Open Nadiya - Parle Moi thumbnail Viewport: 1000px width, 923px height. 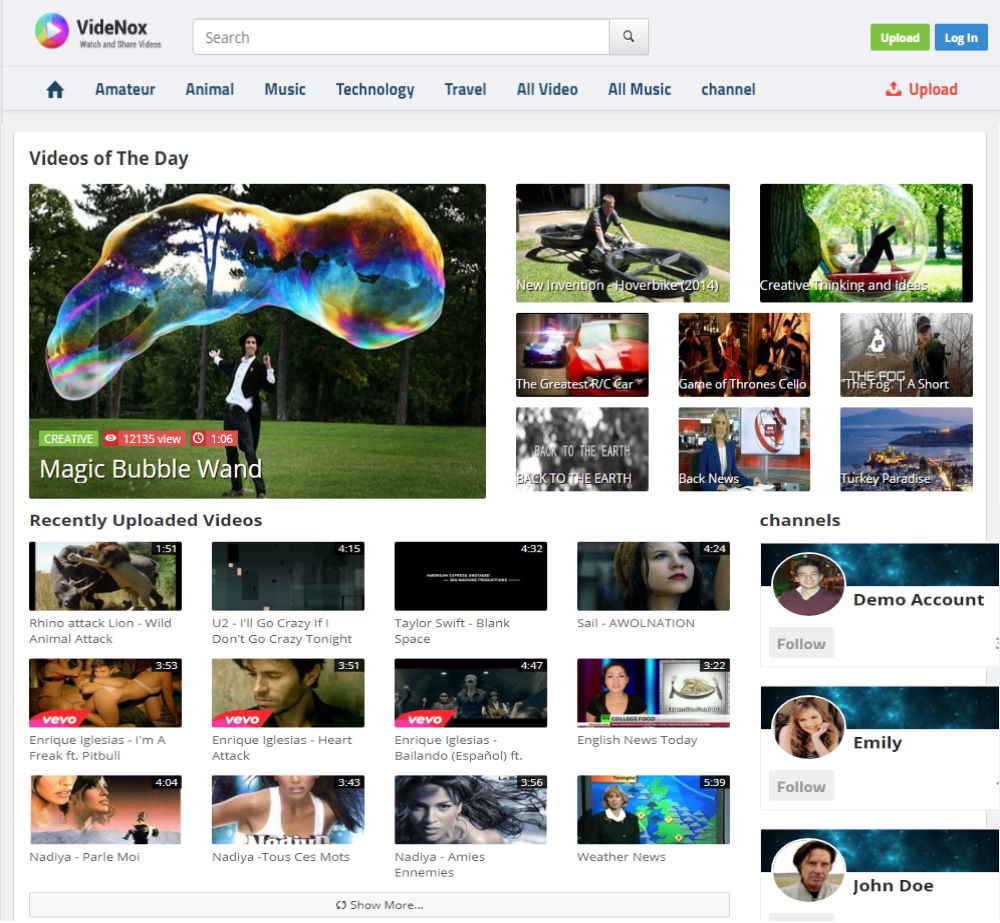(x=105, y=809)
